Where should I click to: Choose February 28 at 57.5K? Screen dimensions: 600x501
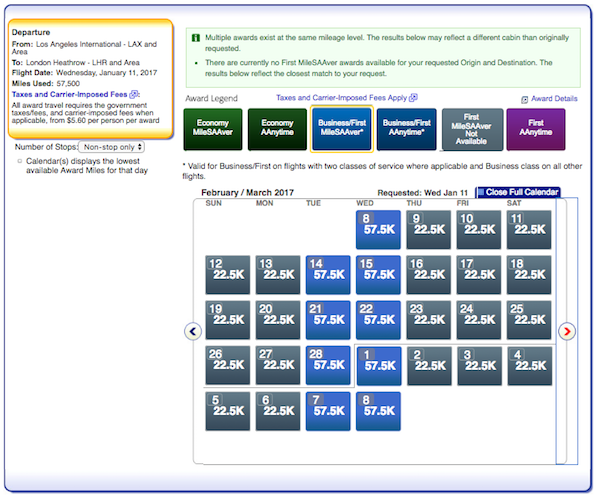click(328, 365)
